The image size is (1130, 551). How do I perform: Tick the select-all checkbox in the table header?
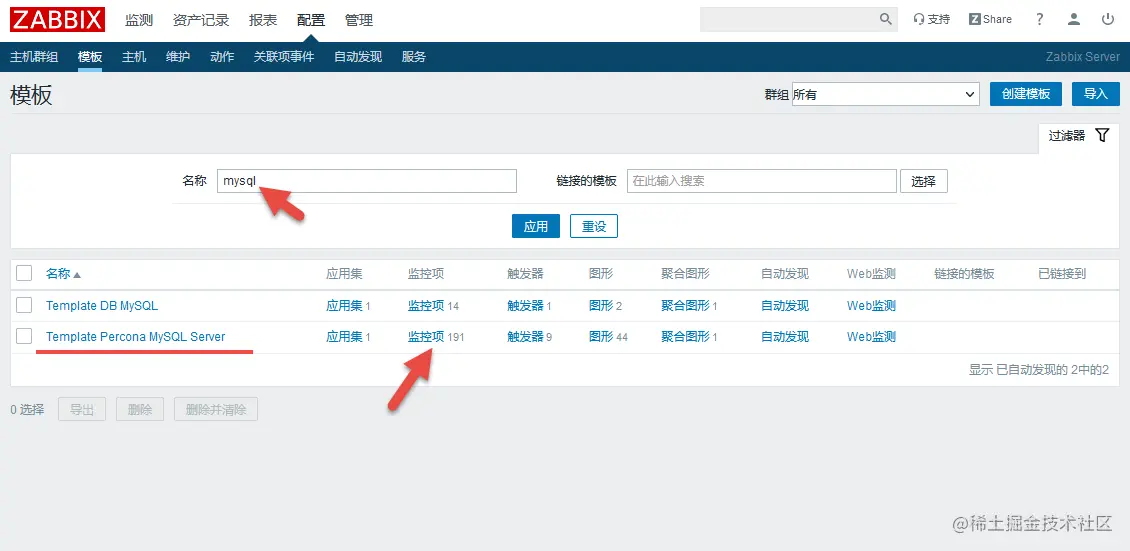[25, 273]
